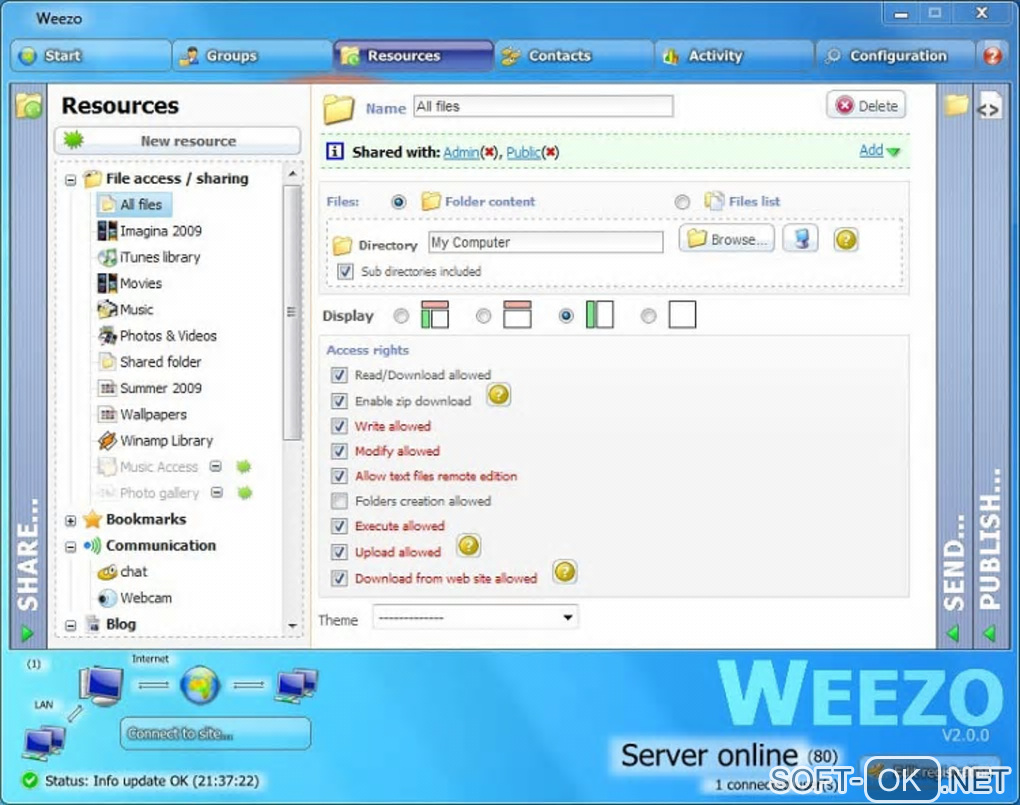Collapse the Blog tree node
Image resolution: width=1020 pixels, height=805 pixels.
(x=70, y=625)
